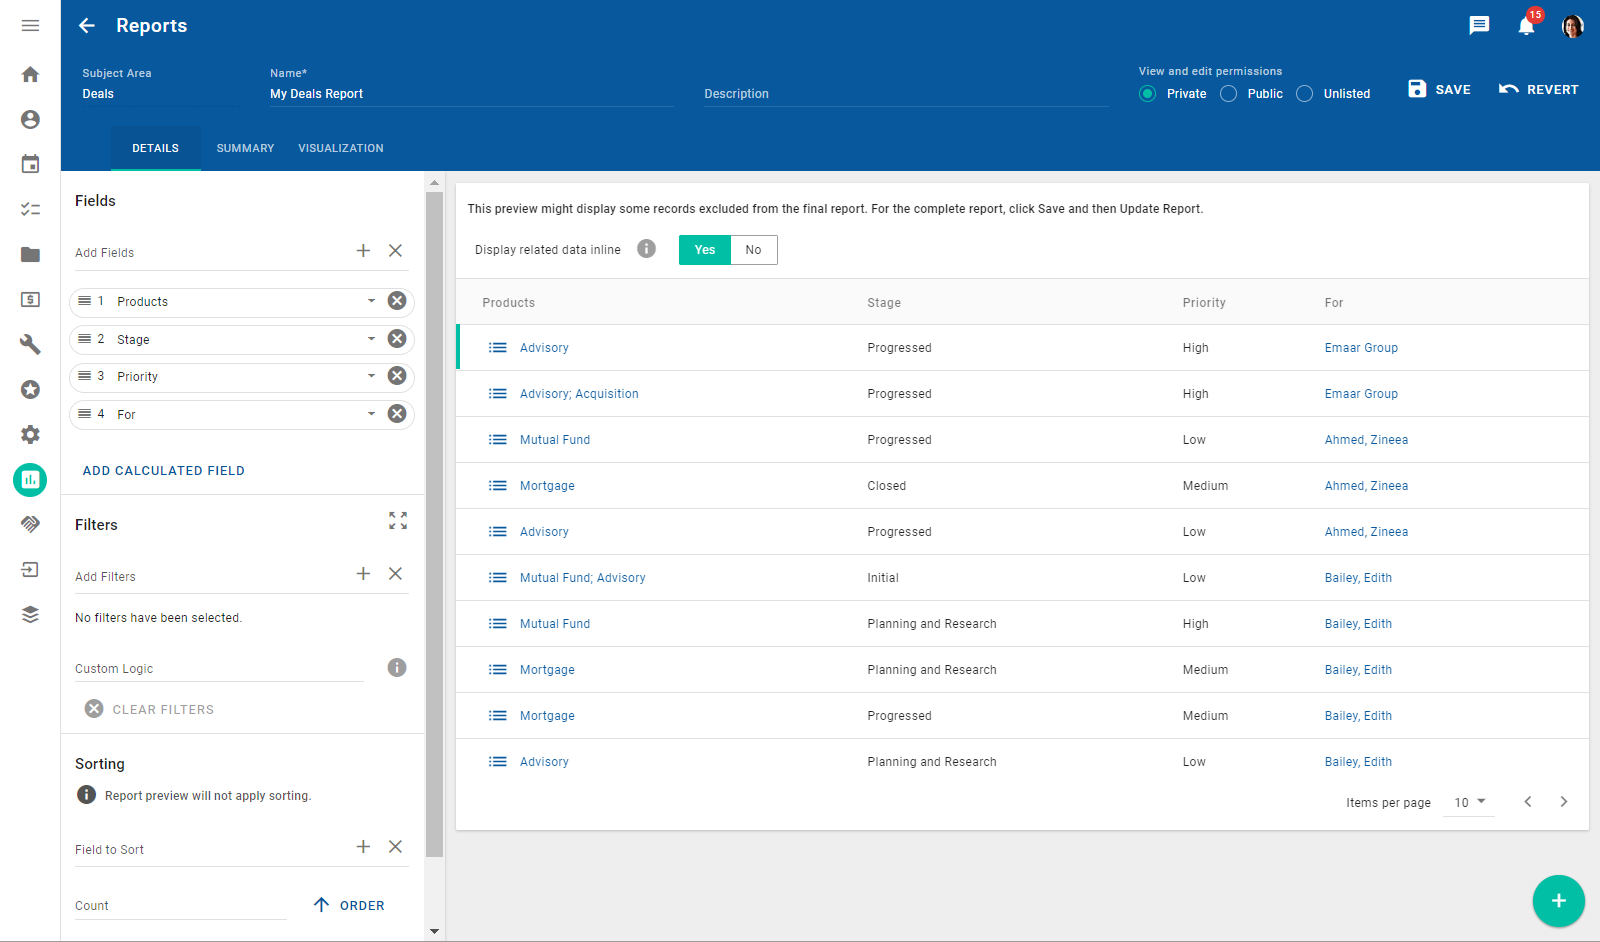Open the Stage field dropdown arrow

371,339
